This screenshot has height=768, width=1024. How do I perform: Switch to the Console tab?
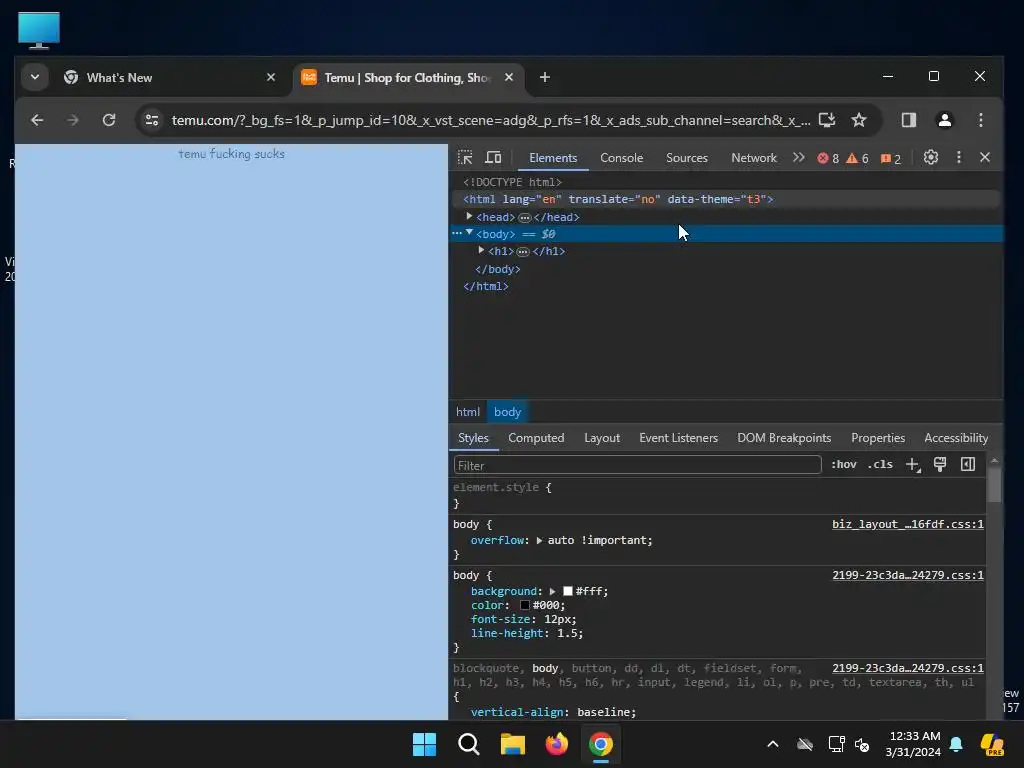pyautogui.click(x=621, y=158)
